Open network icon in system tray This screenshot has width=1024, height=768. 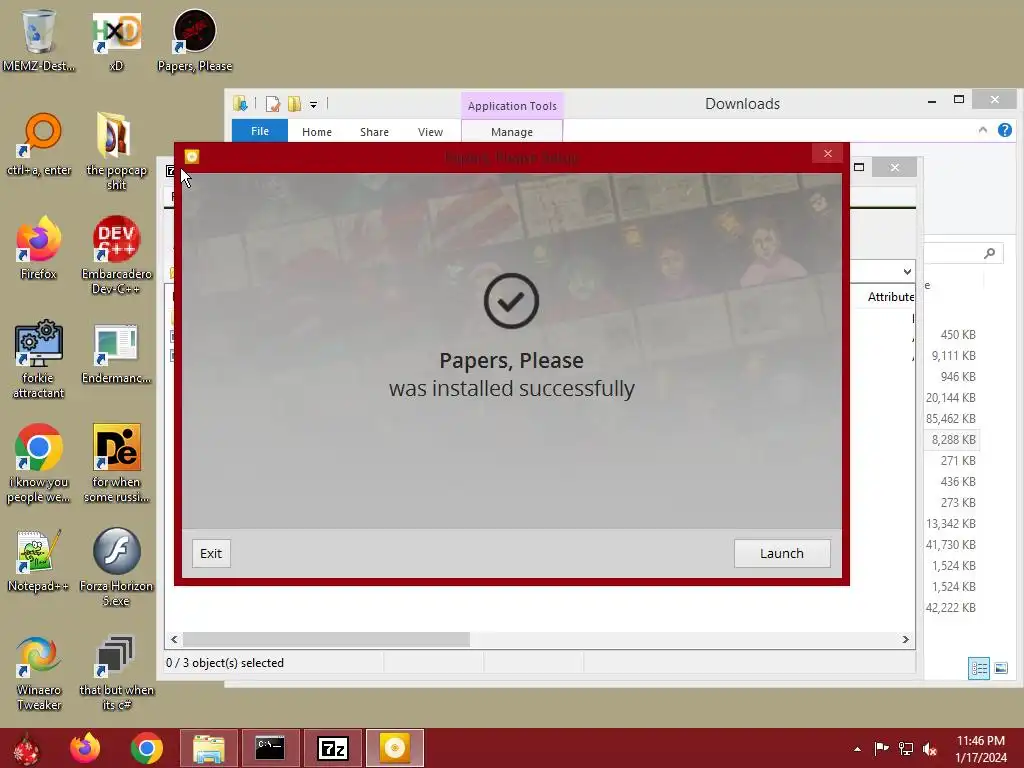pos(905,749)
